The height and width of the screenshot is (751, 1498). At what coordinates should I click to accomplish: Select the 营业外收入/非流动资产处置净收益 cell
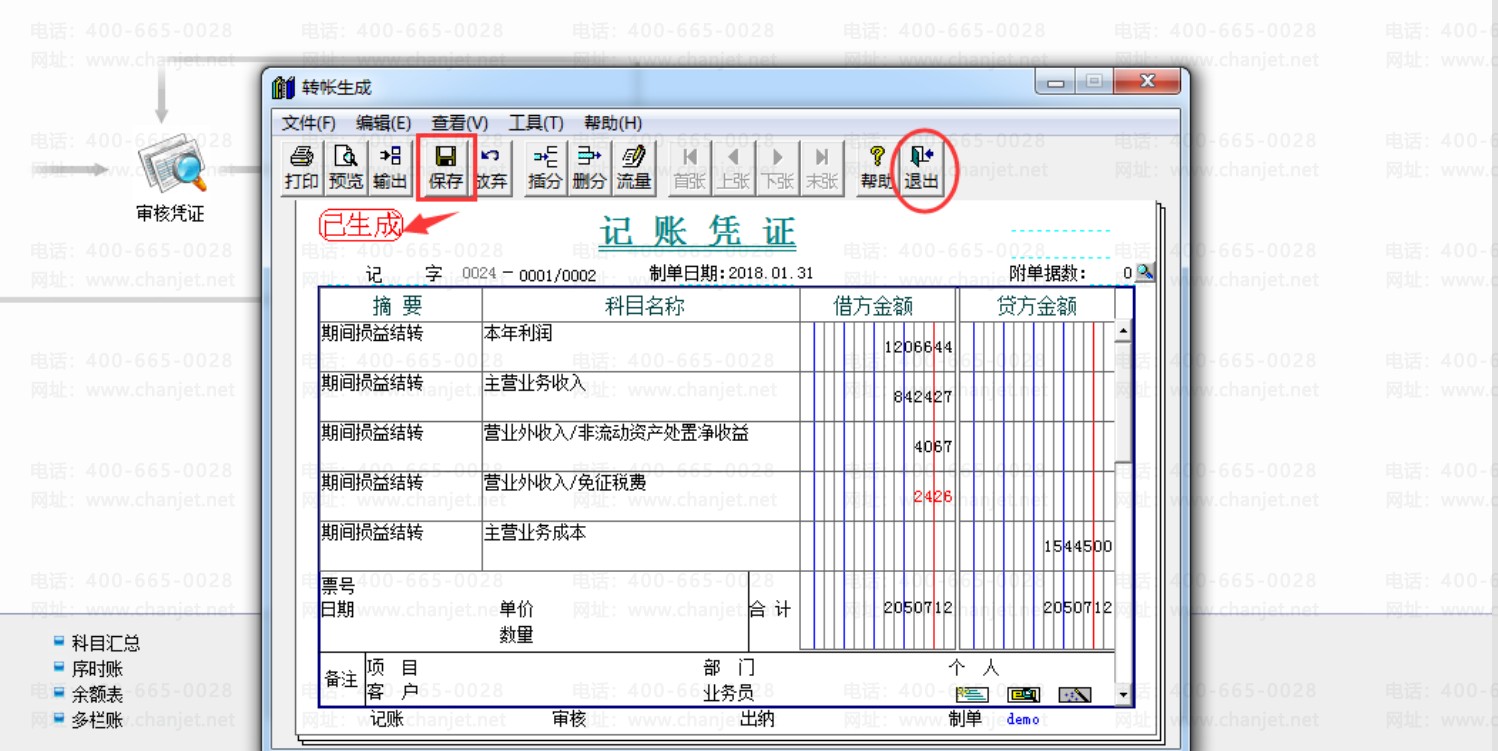pos(641,447)
